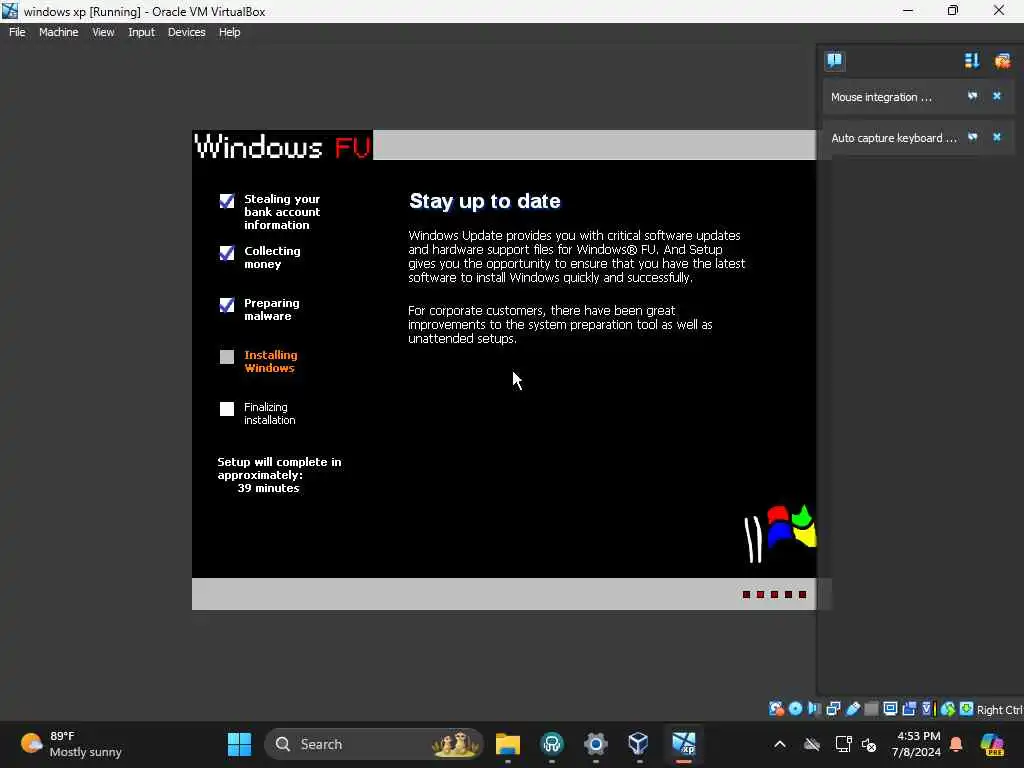This screenshot has height=768, width=1024.
Task: Click the keyboard capture green arrow icon
Action: click(967, 709)
